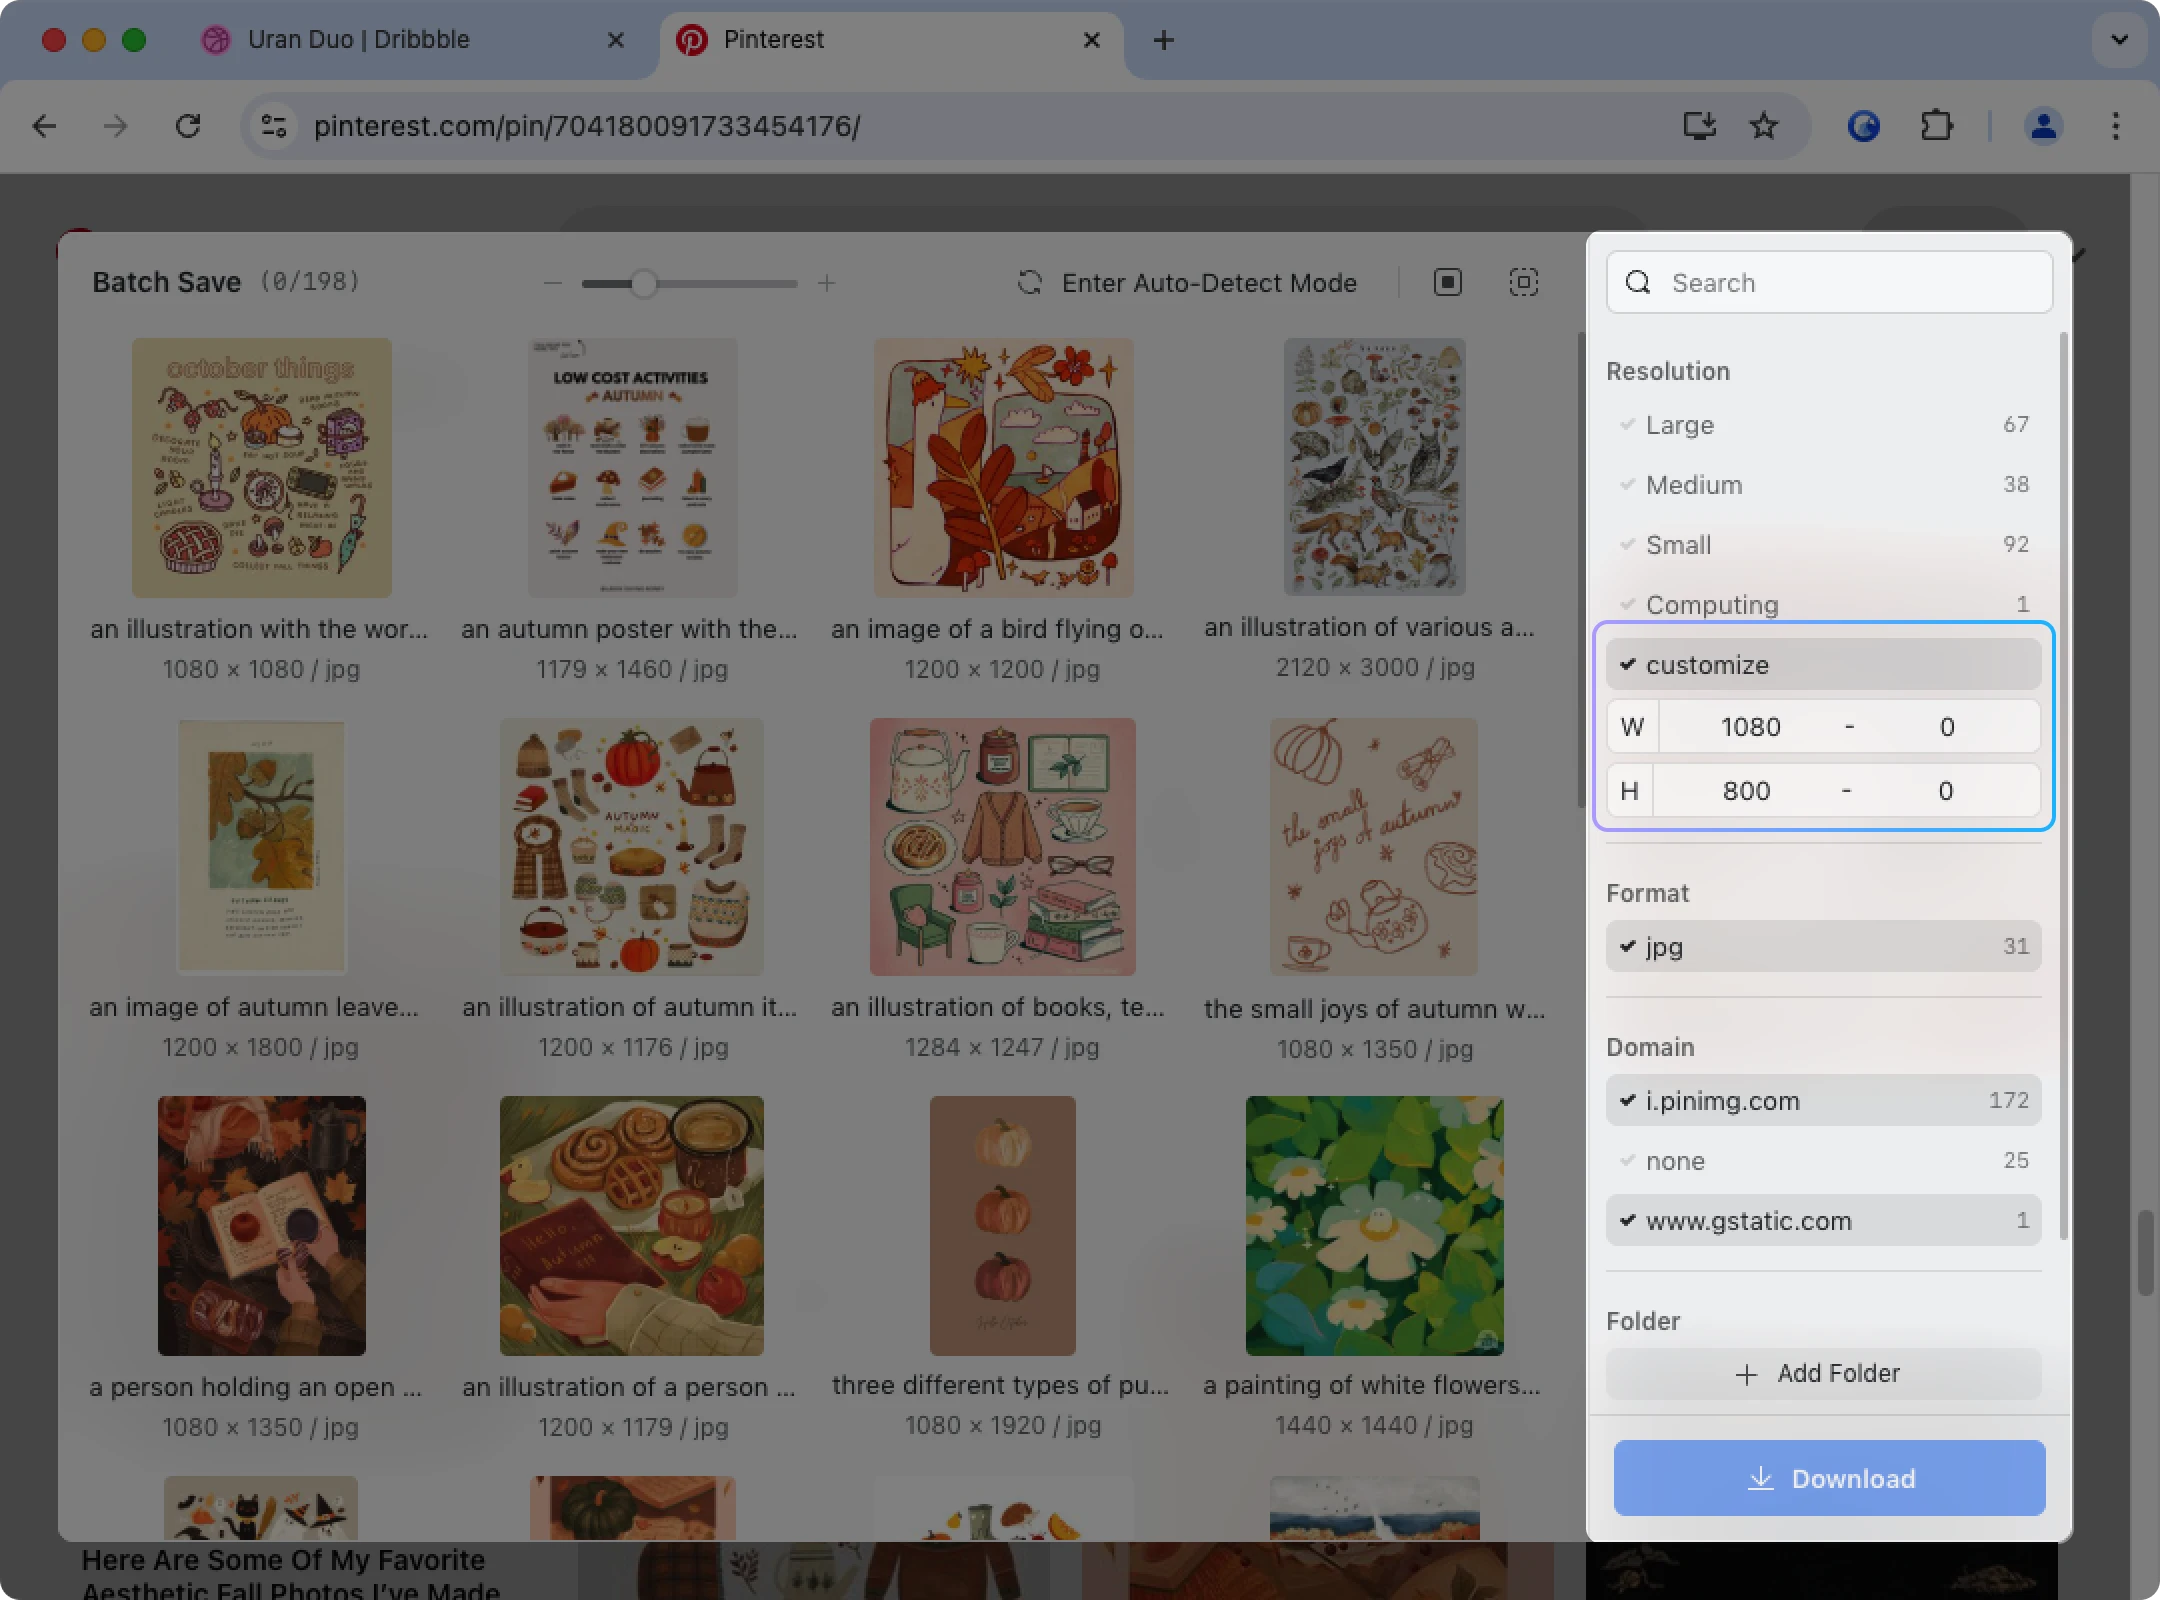
Task: Click the search magnifier icon in filter panel
Action: coord(1638,283)
